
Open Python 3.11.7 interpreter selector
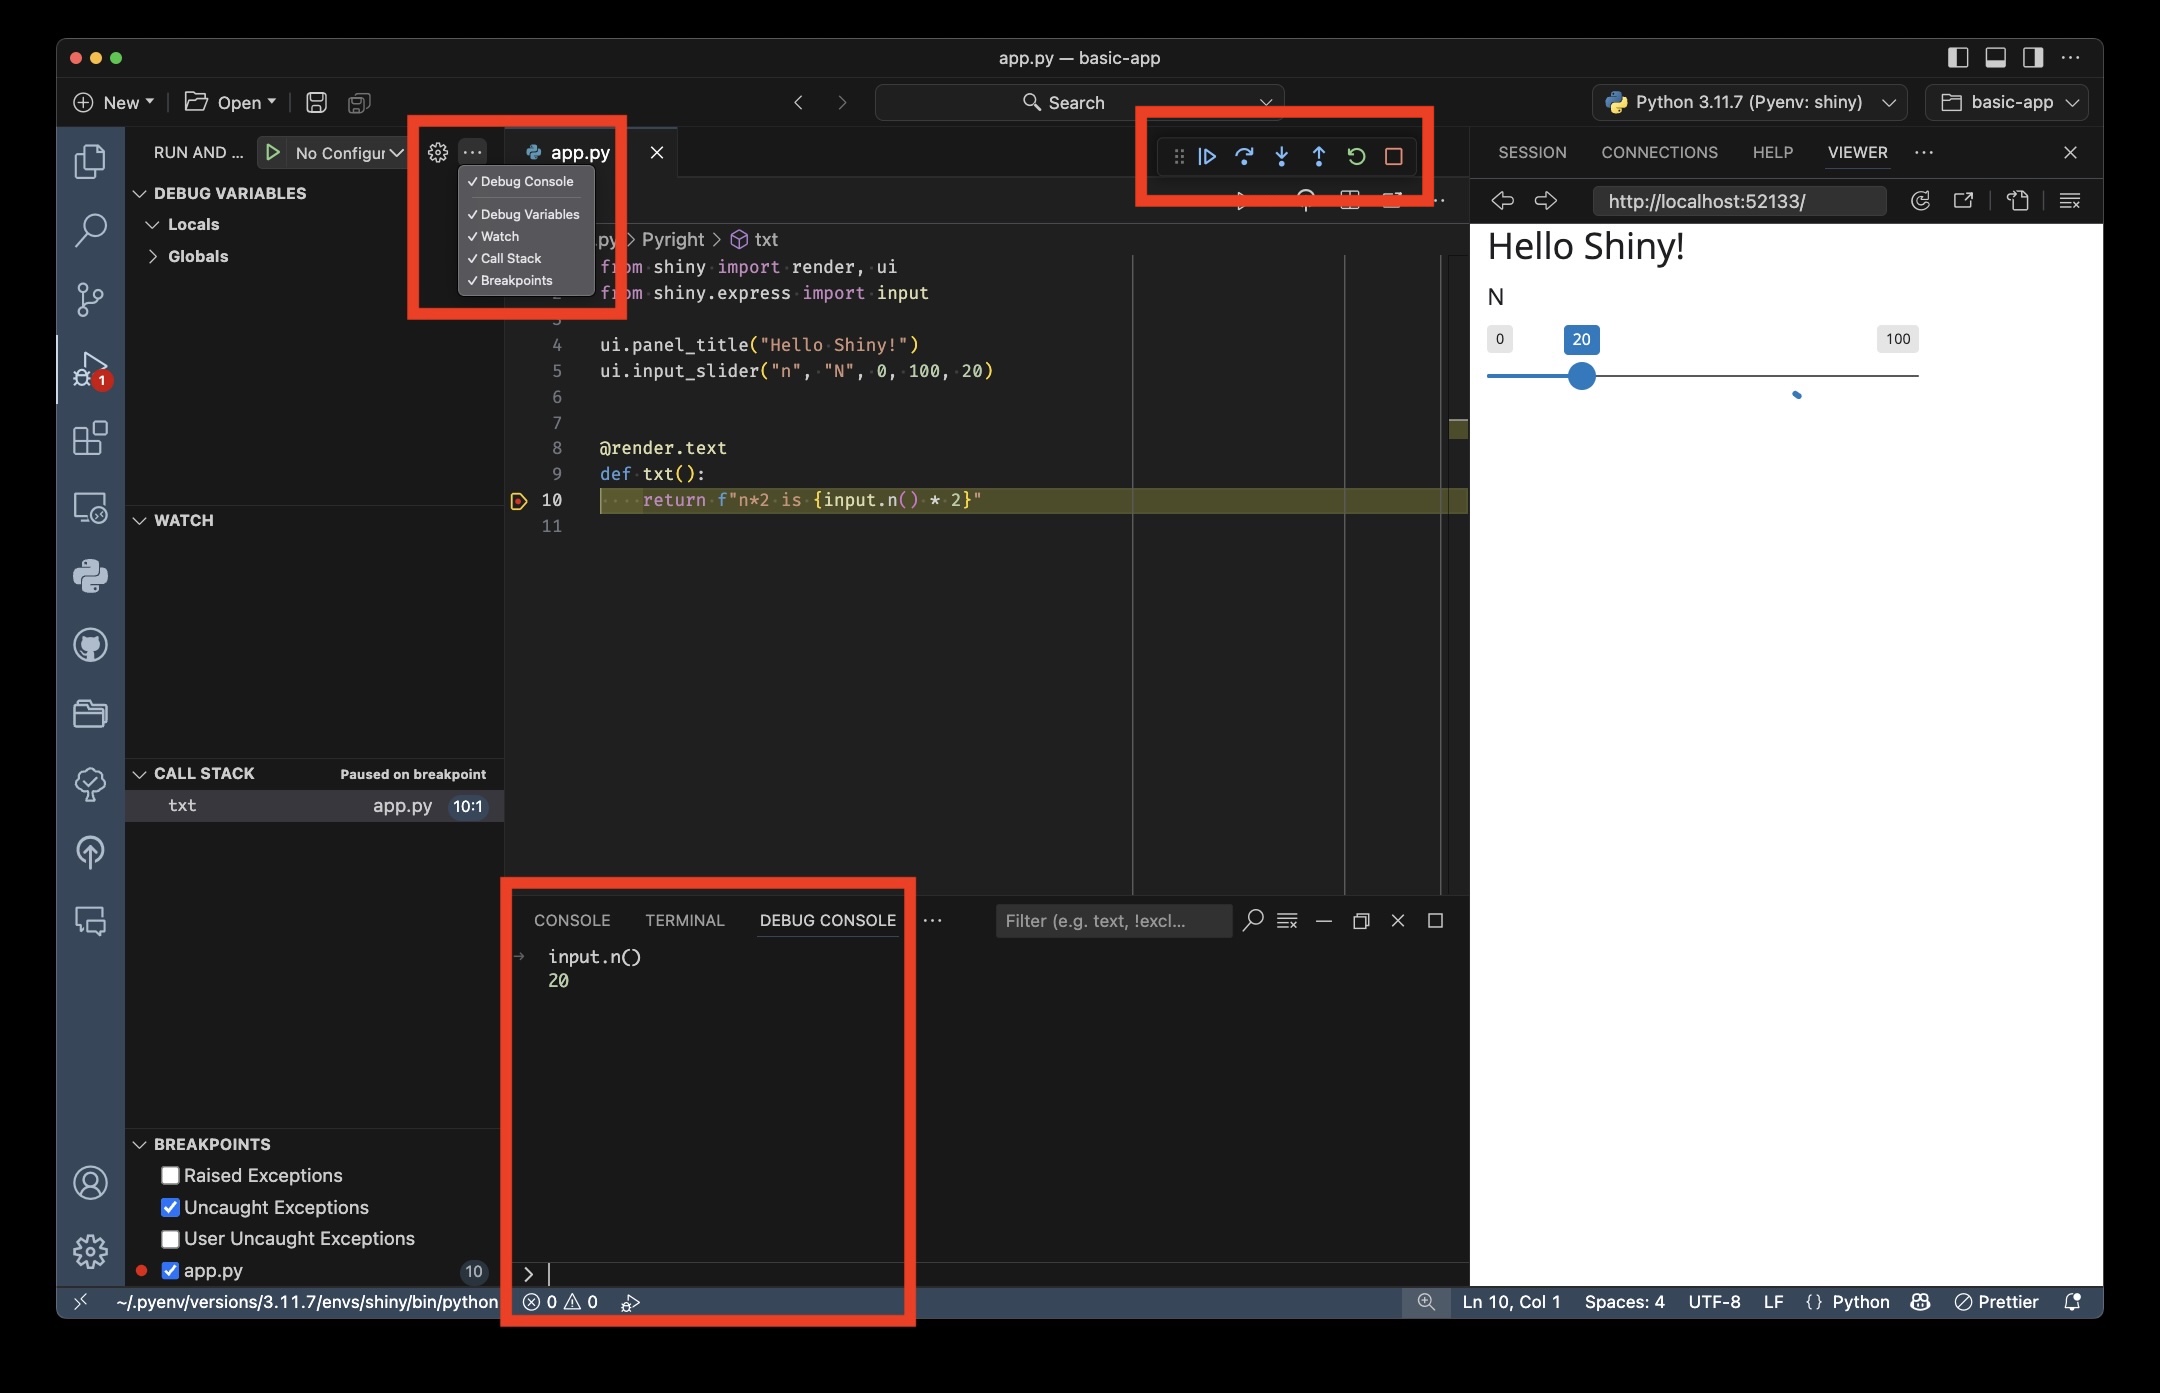click(1750, 102)
